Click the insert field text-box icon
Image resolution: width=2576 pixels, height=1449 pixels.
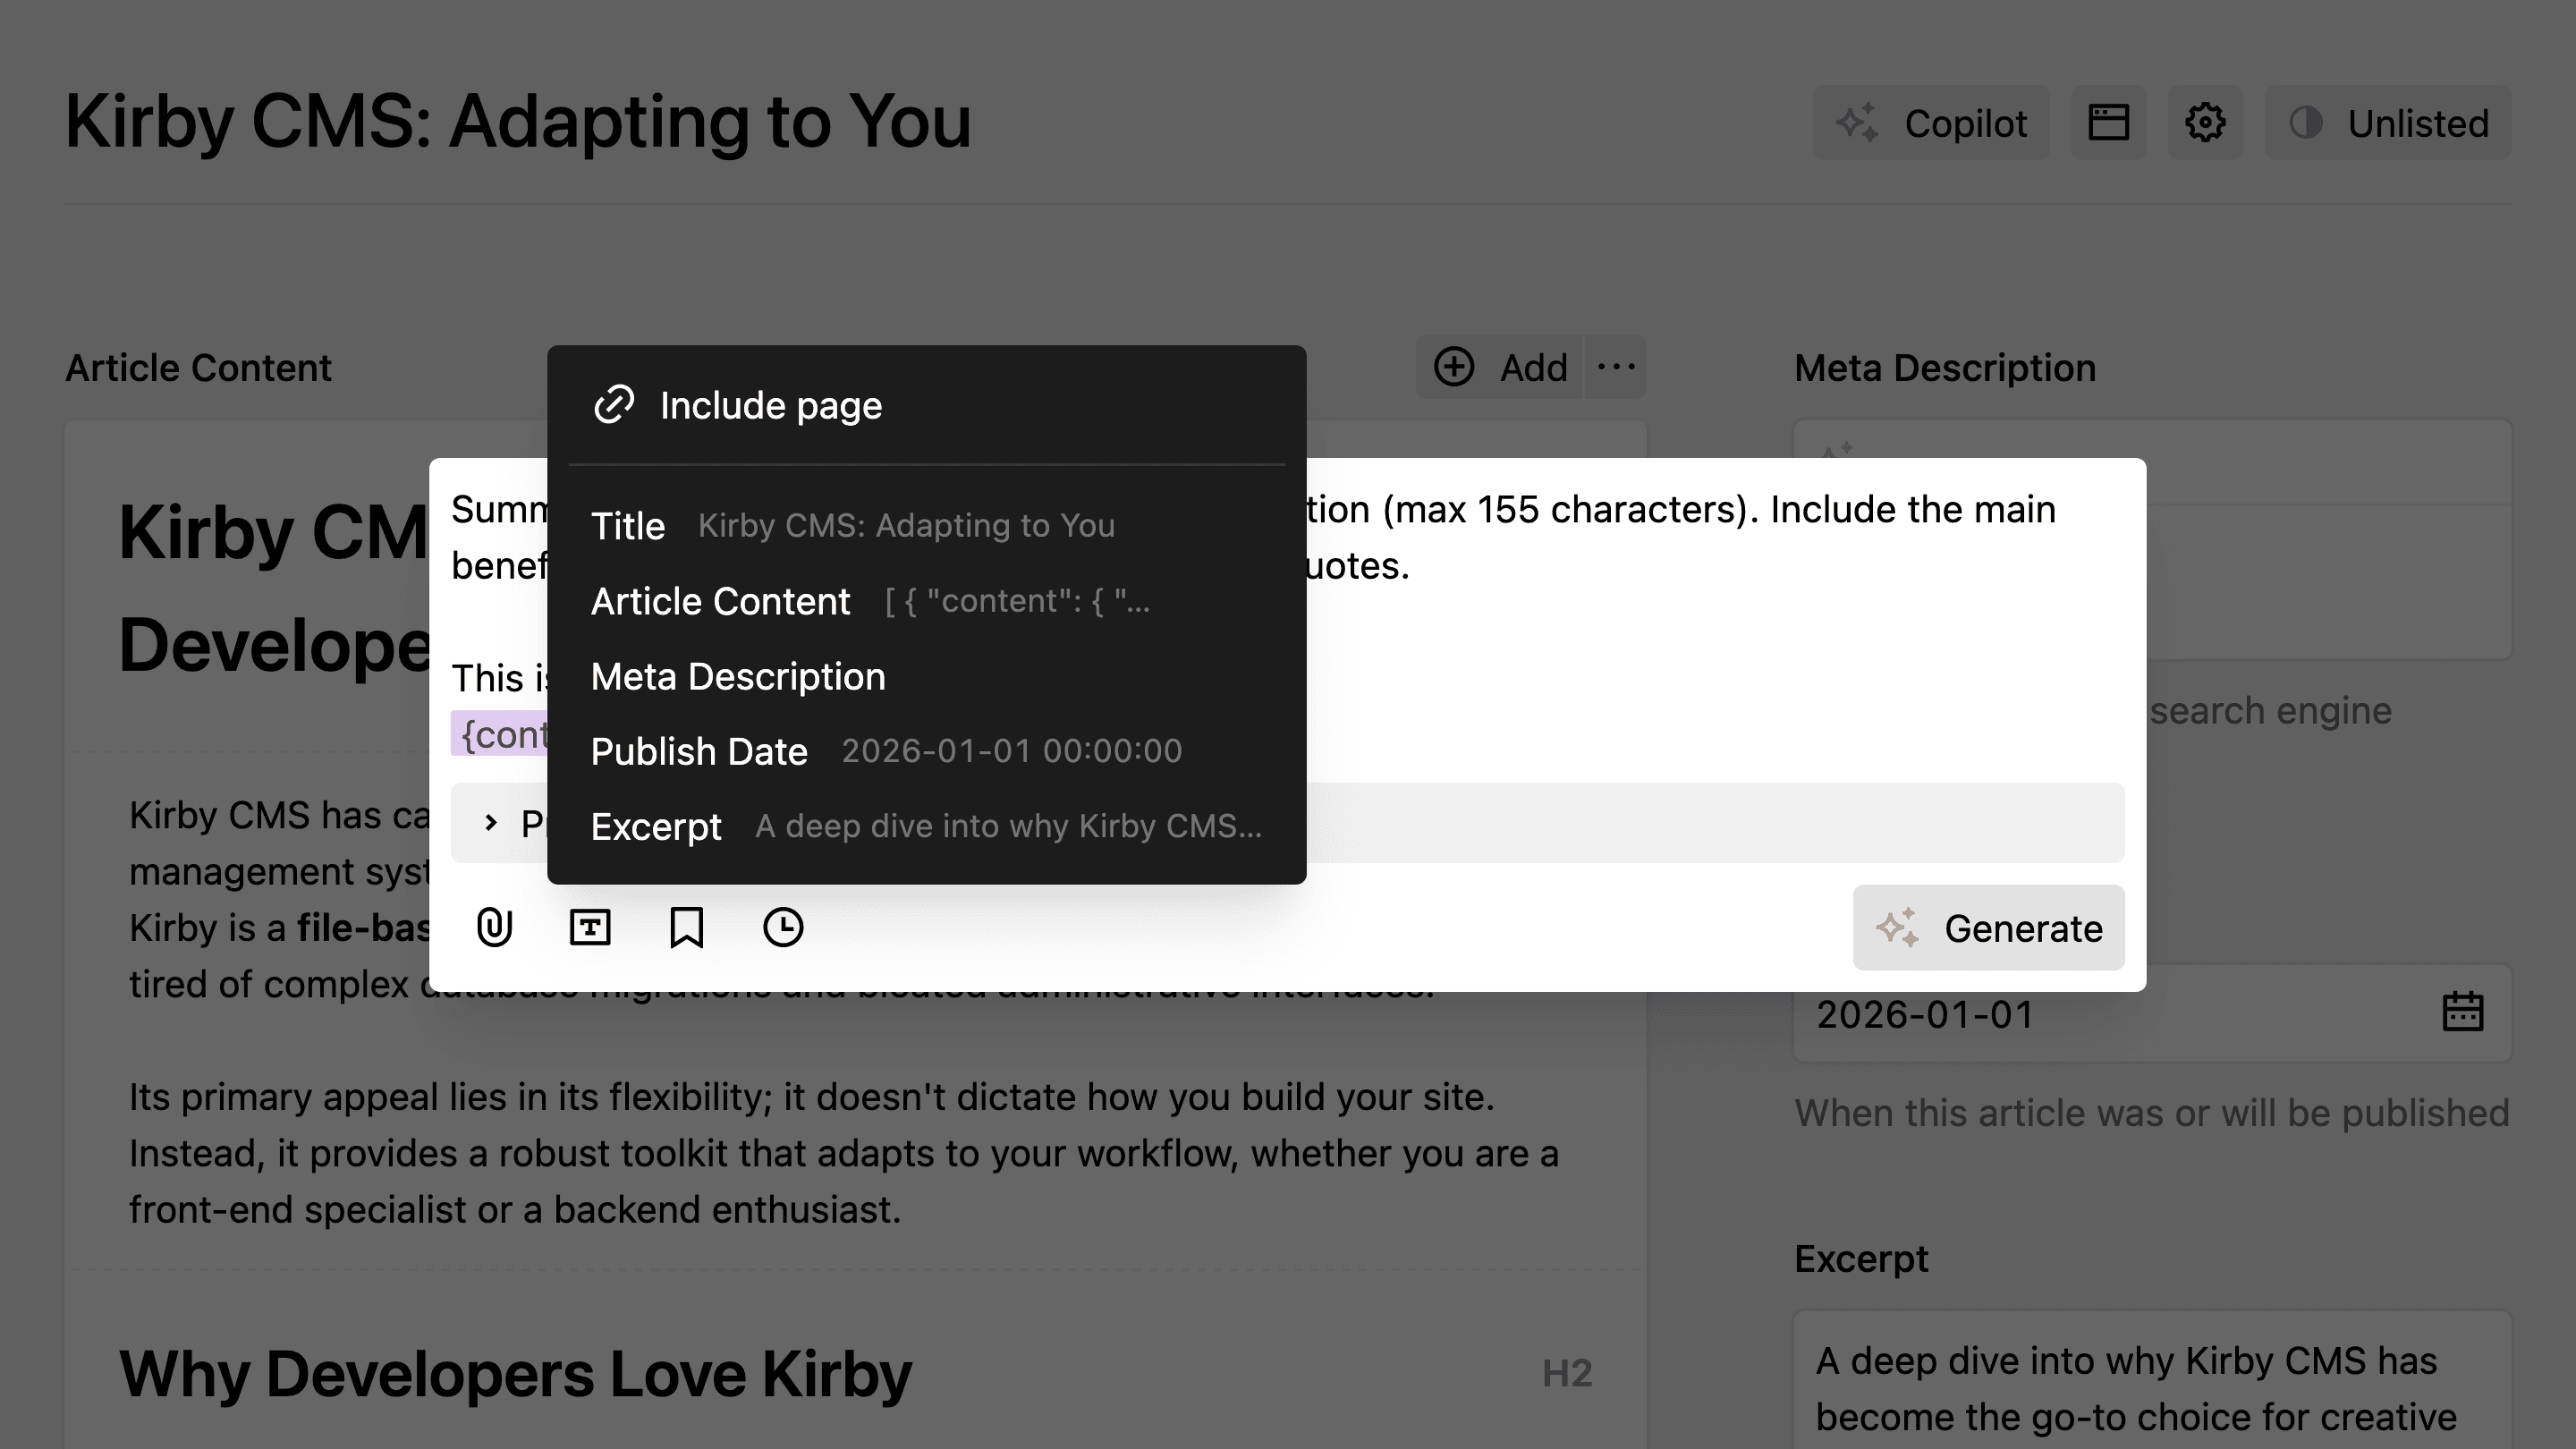[x=590, y=927]
